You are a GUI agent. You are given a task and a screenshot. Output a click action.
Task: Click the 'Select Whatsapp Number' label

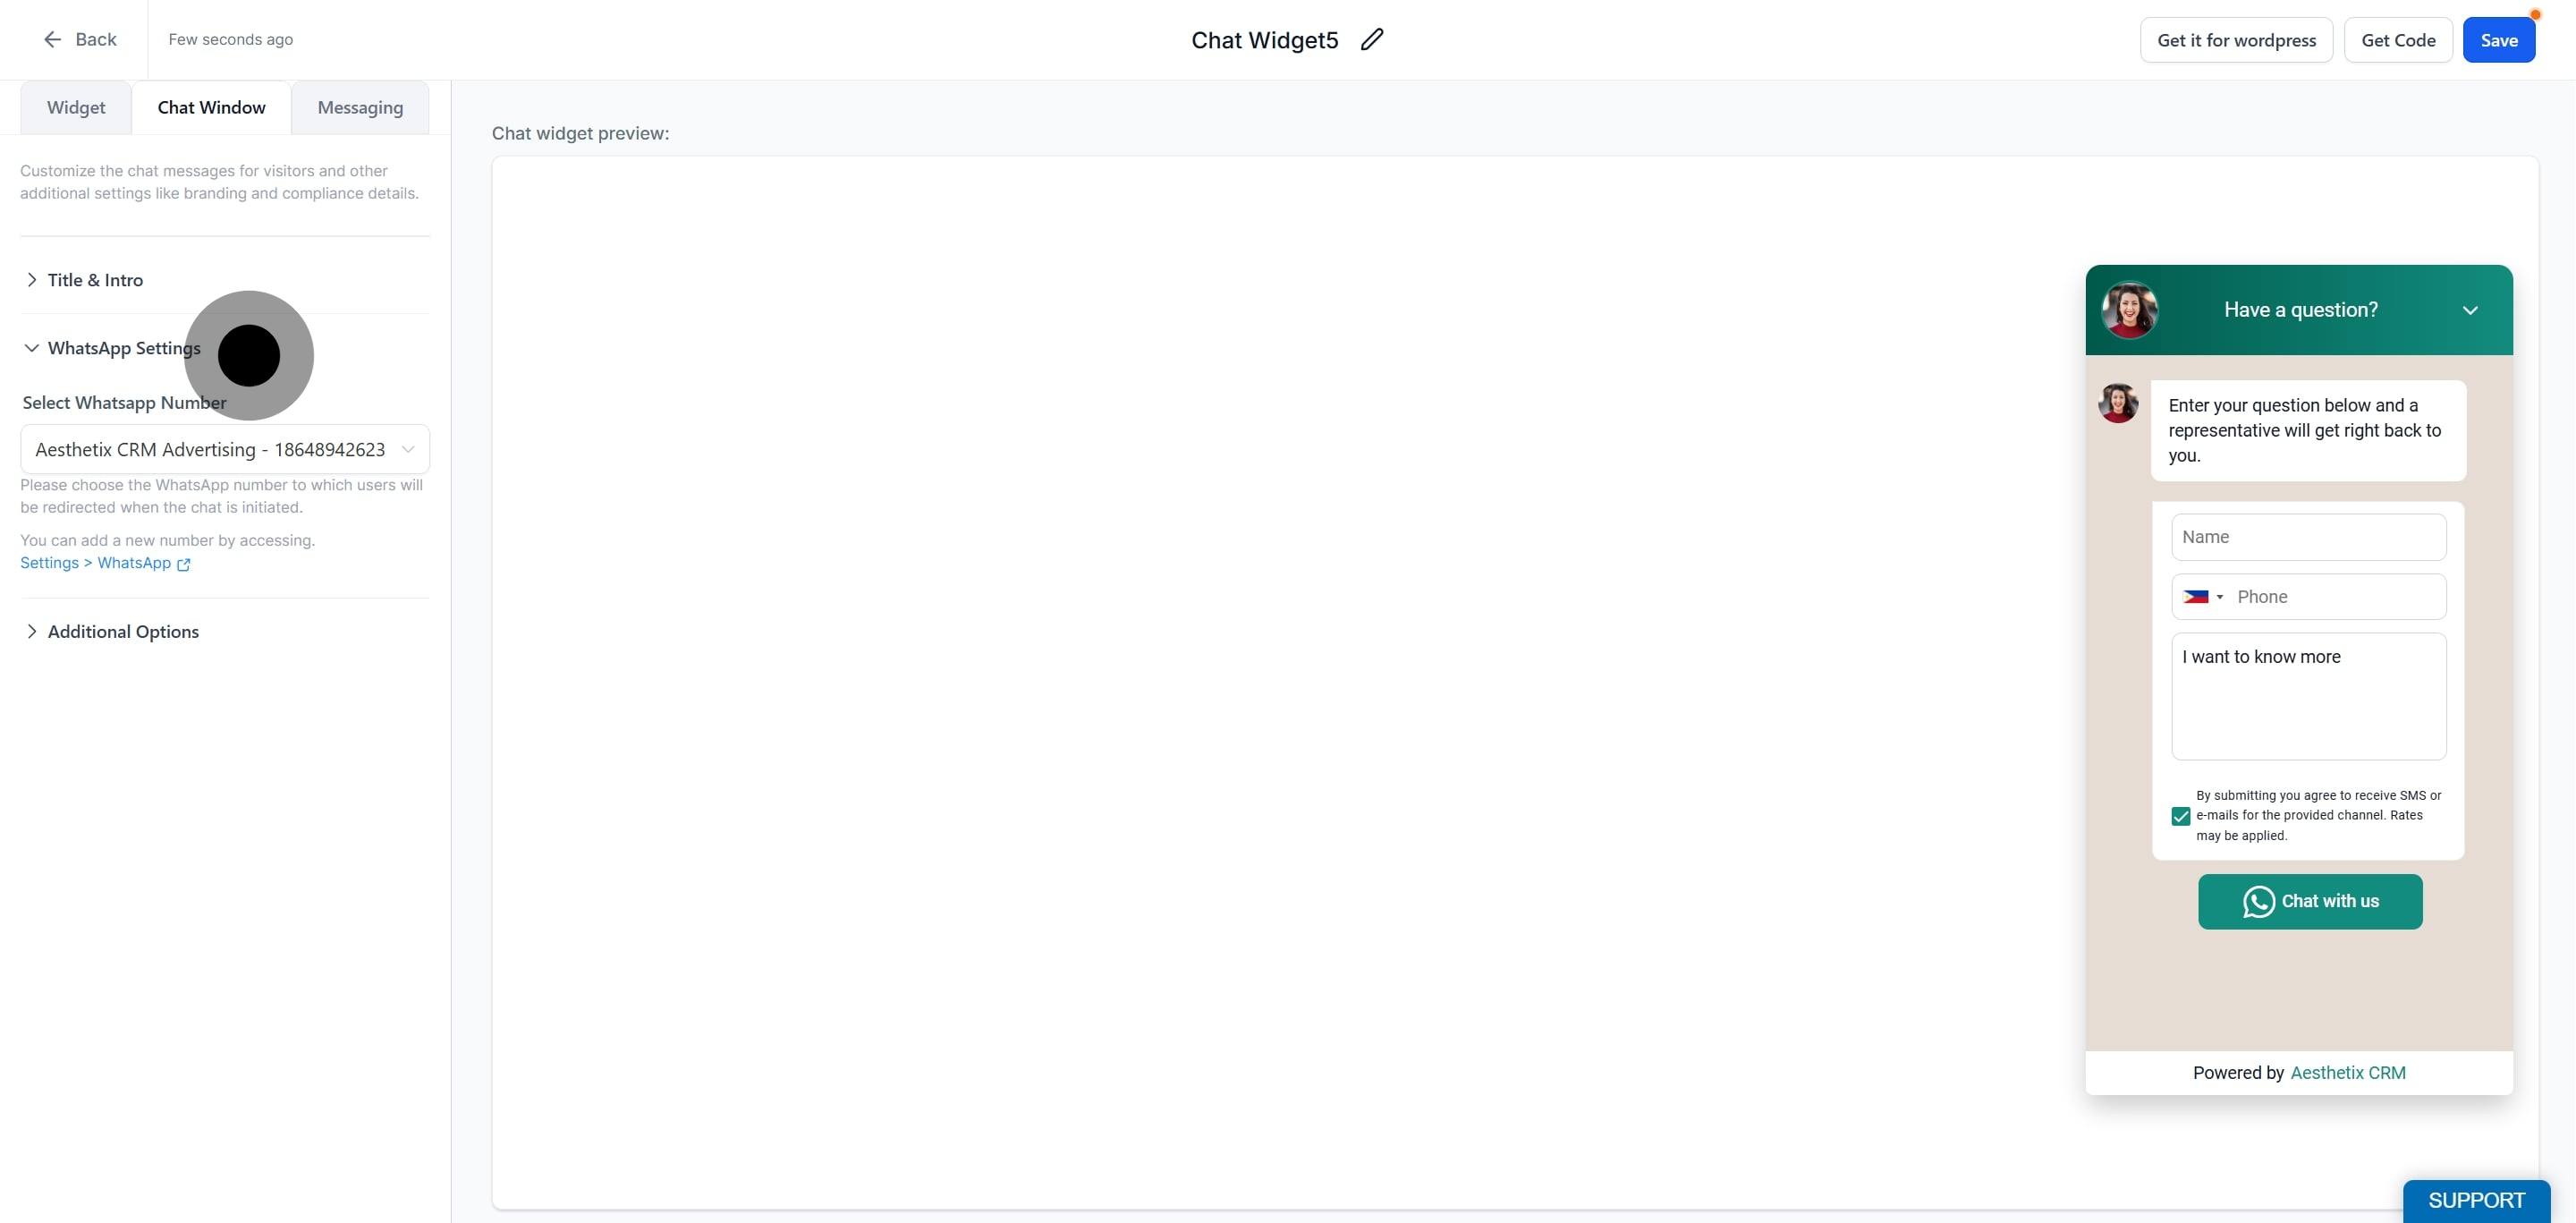[x=124, y=402]
